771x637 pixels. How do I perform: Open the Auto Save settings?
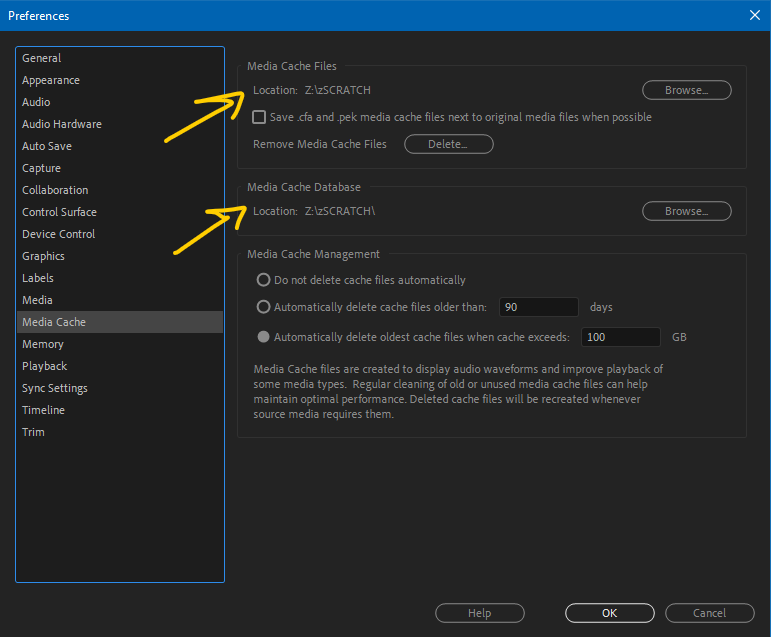[47, 146]
